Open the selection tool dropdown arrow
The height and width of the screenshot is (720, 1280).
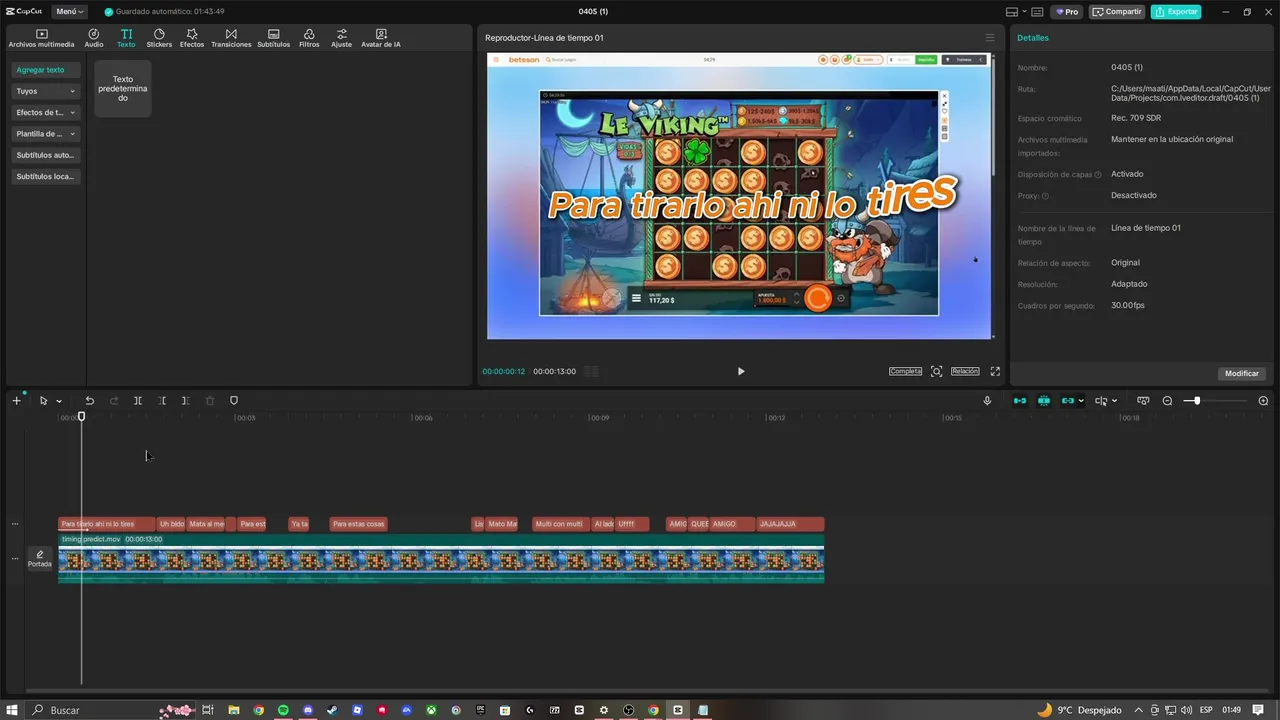(59, 401)
